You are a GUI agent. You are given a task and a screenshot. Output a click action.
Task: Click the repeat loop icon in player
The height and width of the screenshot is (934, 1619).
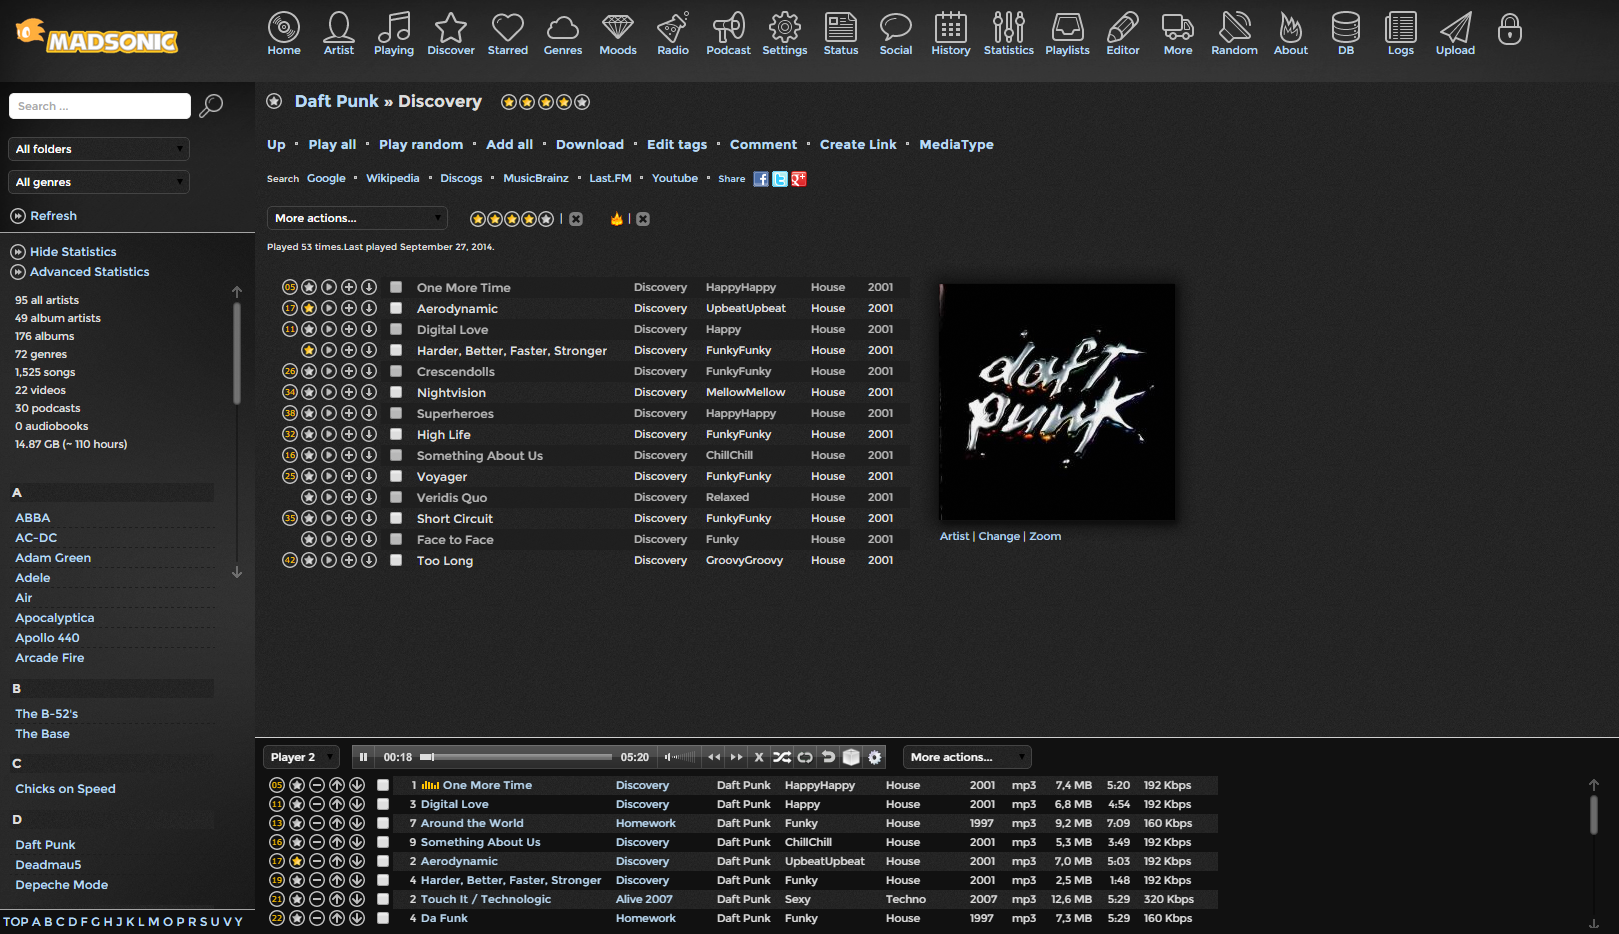(805, 757)
